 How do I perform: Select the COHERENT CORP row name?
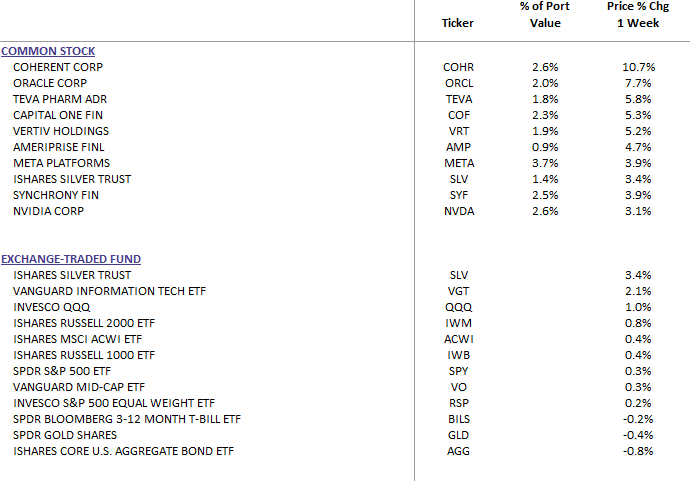coord(58,67)
